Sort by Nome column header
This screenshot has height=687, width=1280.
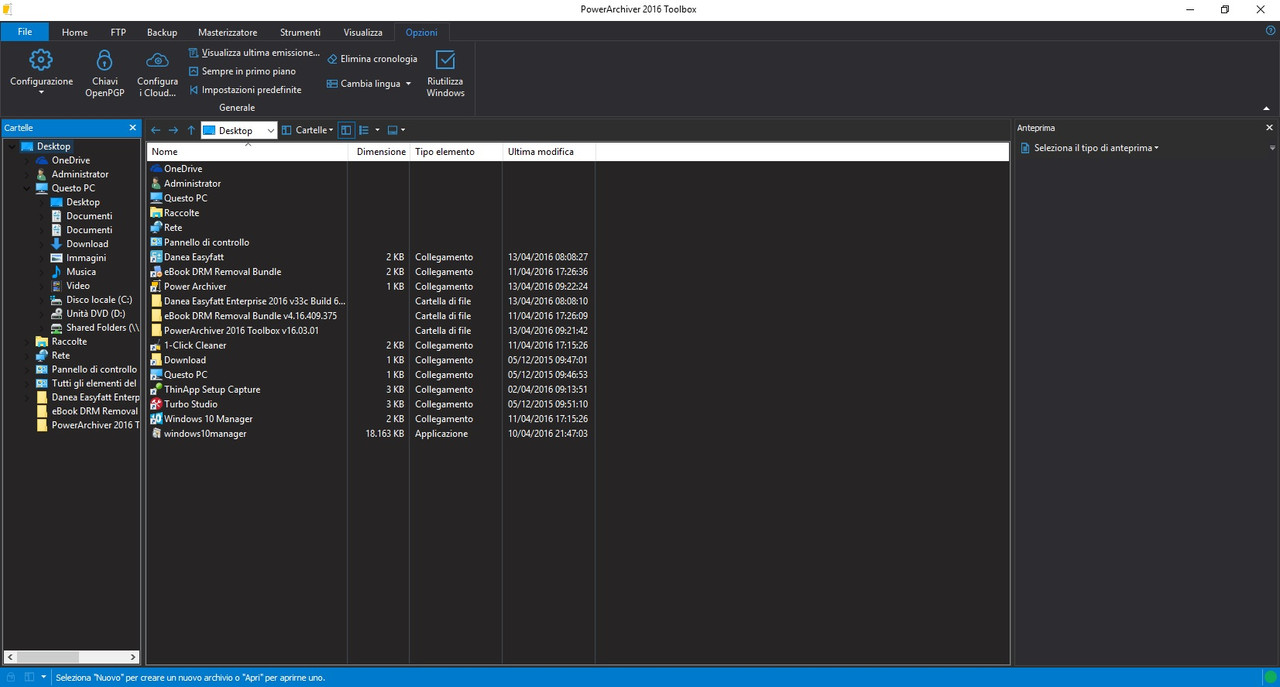[248, 152]
